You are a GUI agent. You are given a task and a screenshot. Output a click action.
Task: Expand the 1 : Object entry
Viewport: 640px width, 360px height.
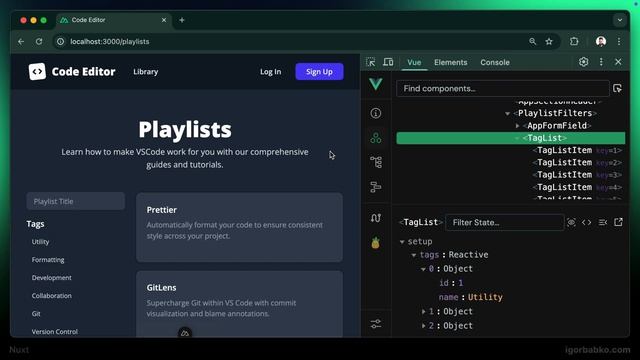point(423,312)
